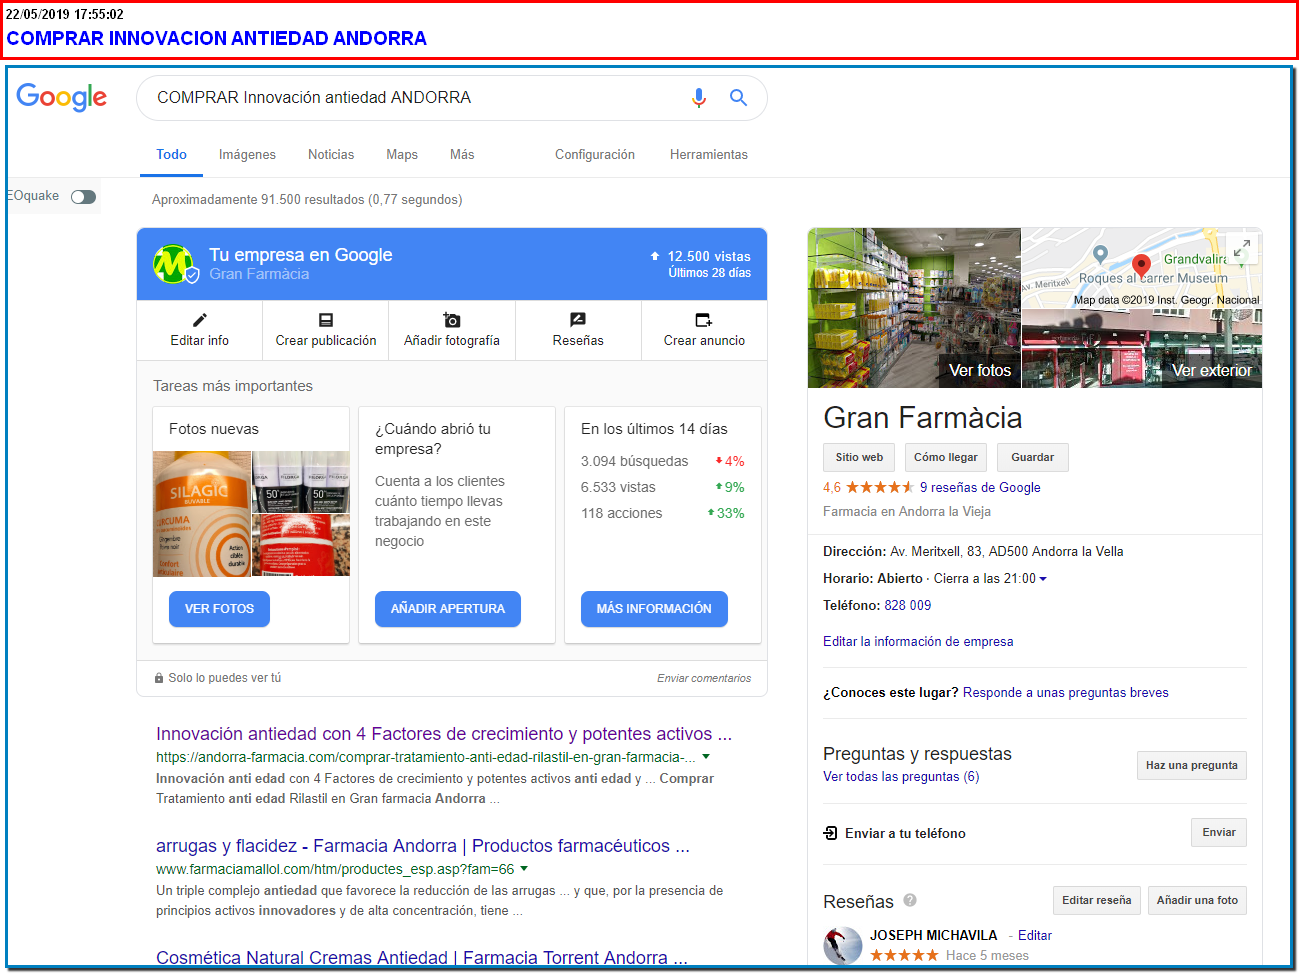Click the Añadir fotografía camera icon

pos(452,320)
